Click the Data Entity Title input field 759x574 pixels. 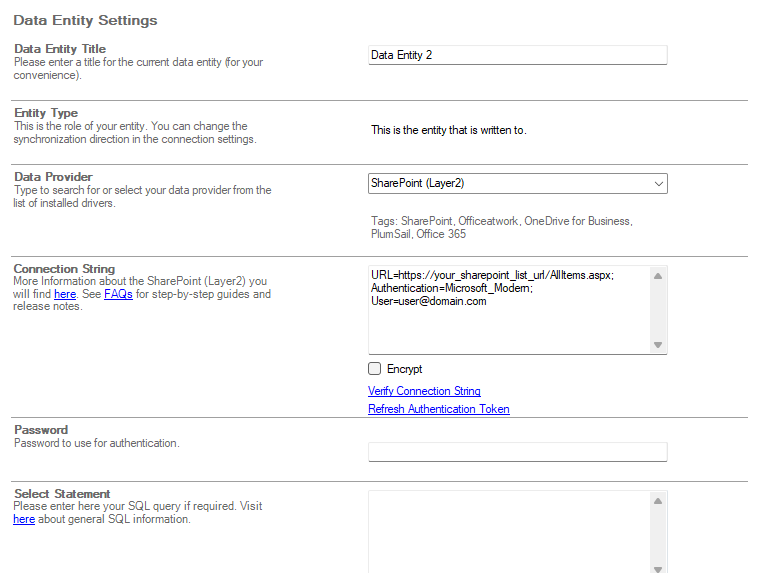pyautogui.click(x=517, y=55)
